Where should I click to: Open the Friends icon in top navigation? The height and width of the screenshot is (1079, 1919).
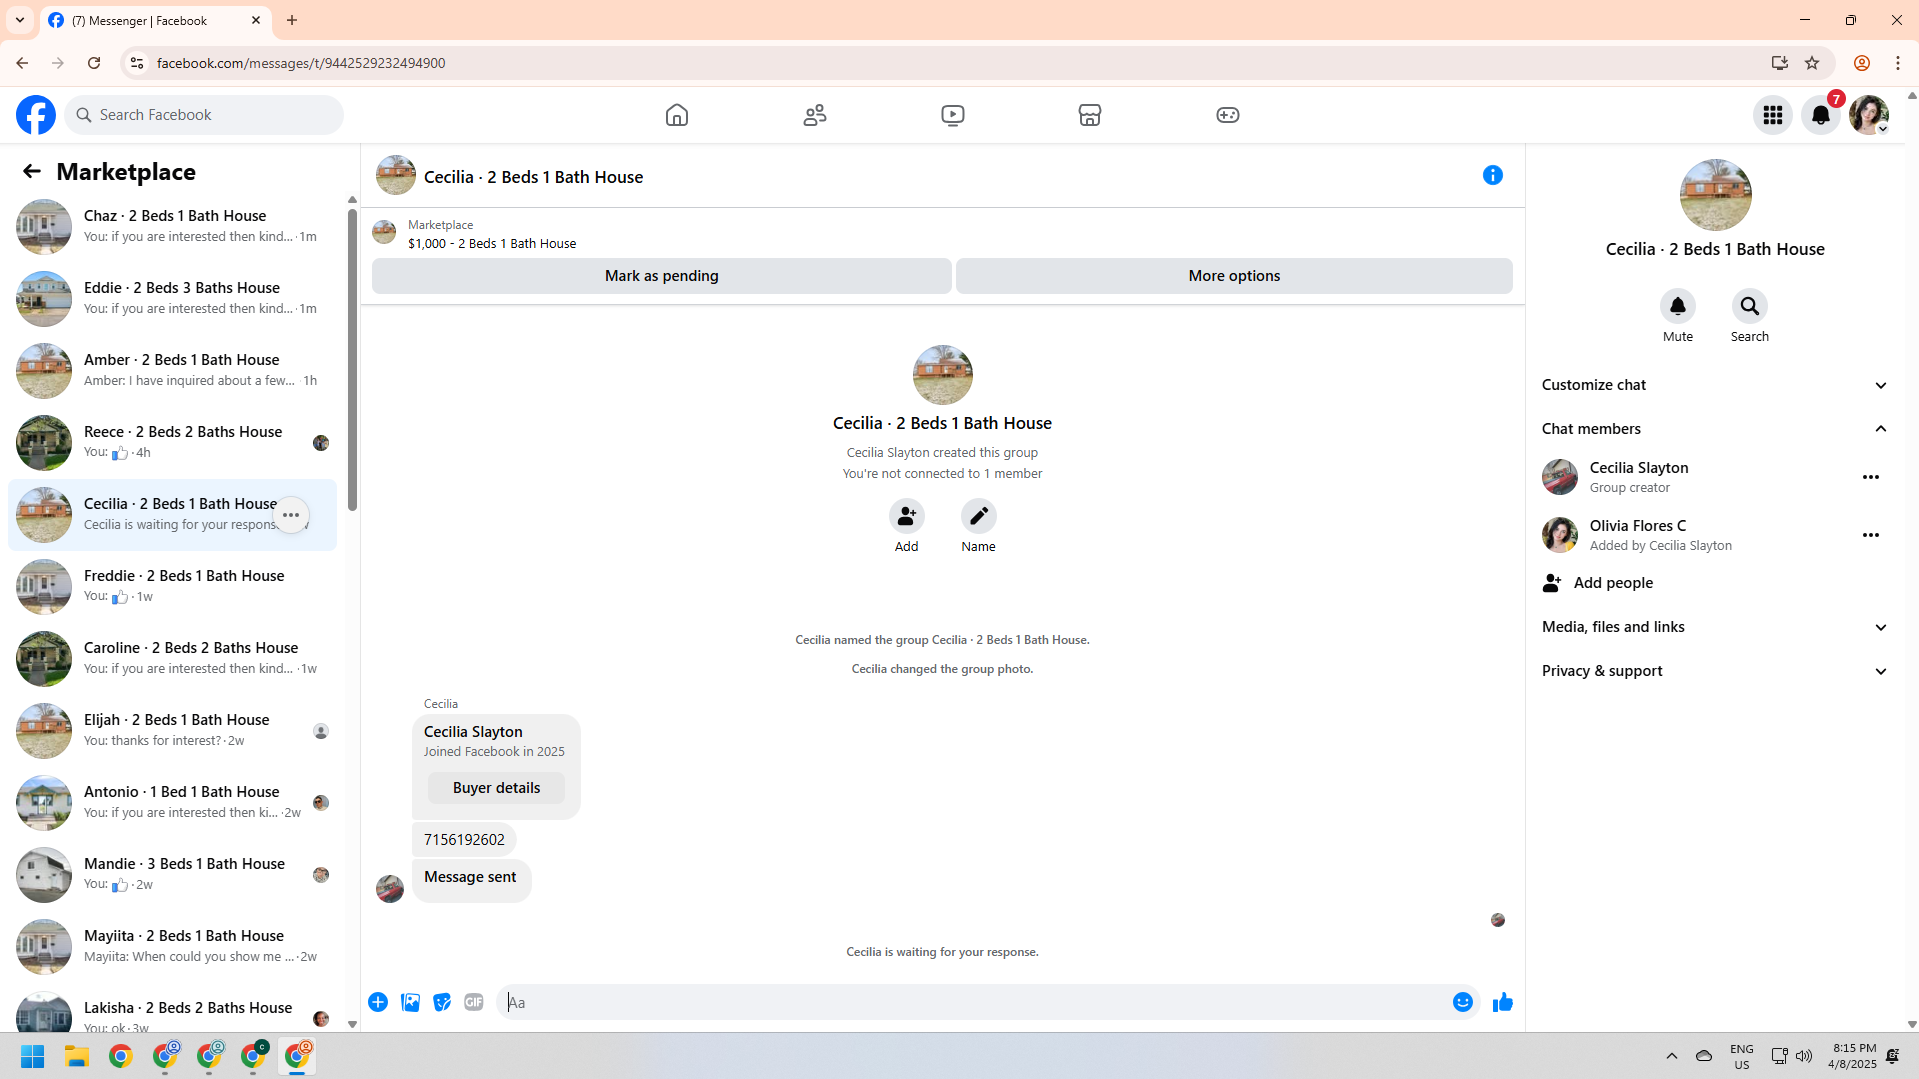click(815, 115)
